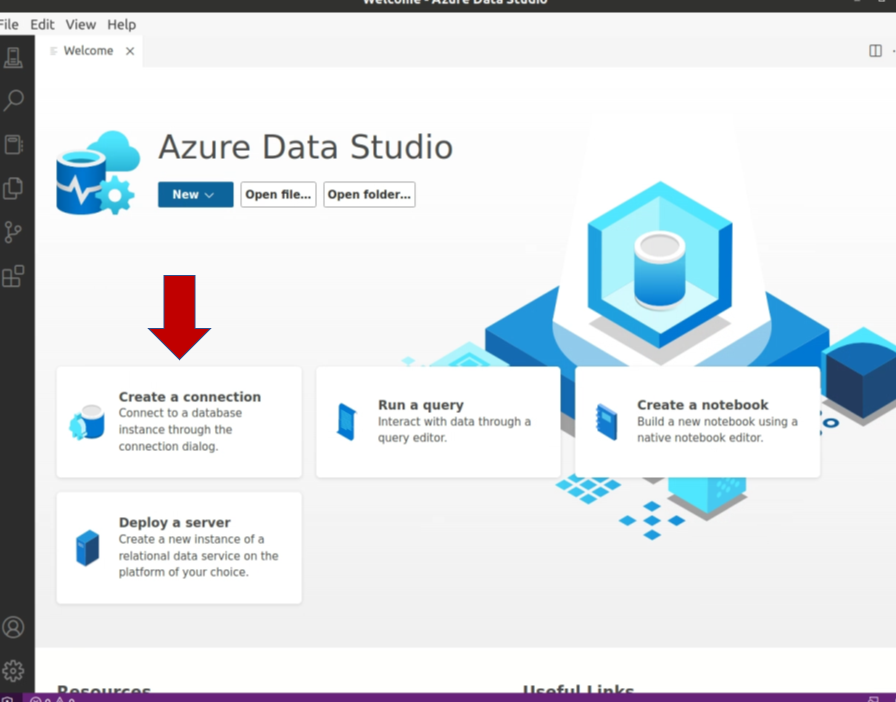Open the Help menu
896x702 pixels.
pos(122,25)
